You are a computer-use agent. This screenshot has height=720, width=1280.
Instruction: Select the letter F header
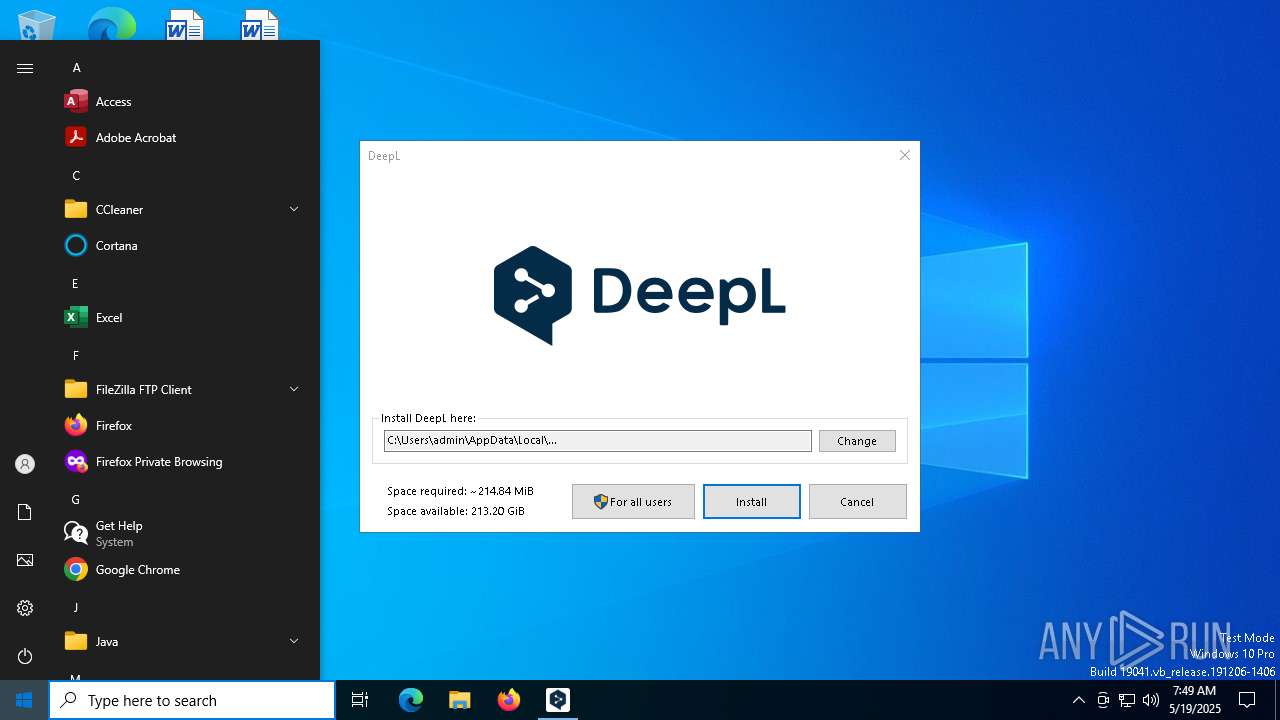[75, 356]
